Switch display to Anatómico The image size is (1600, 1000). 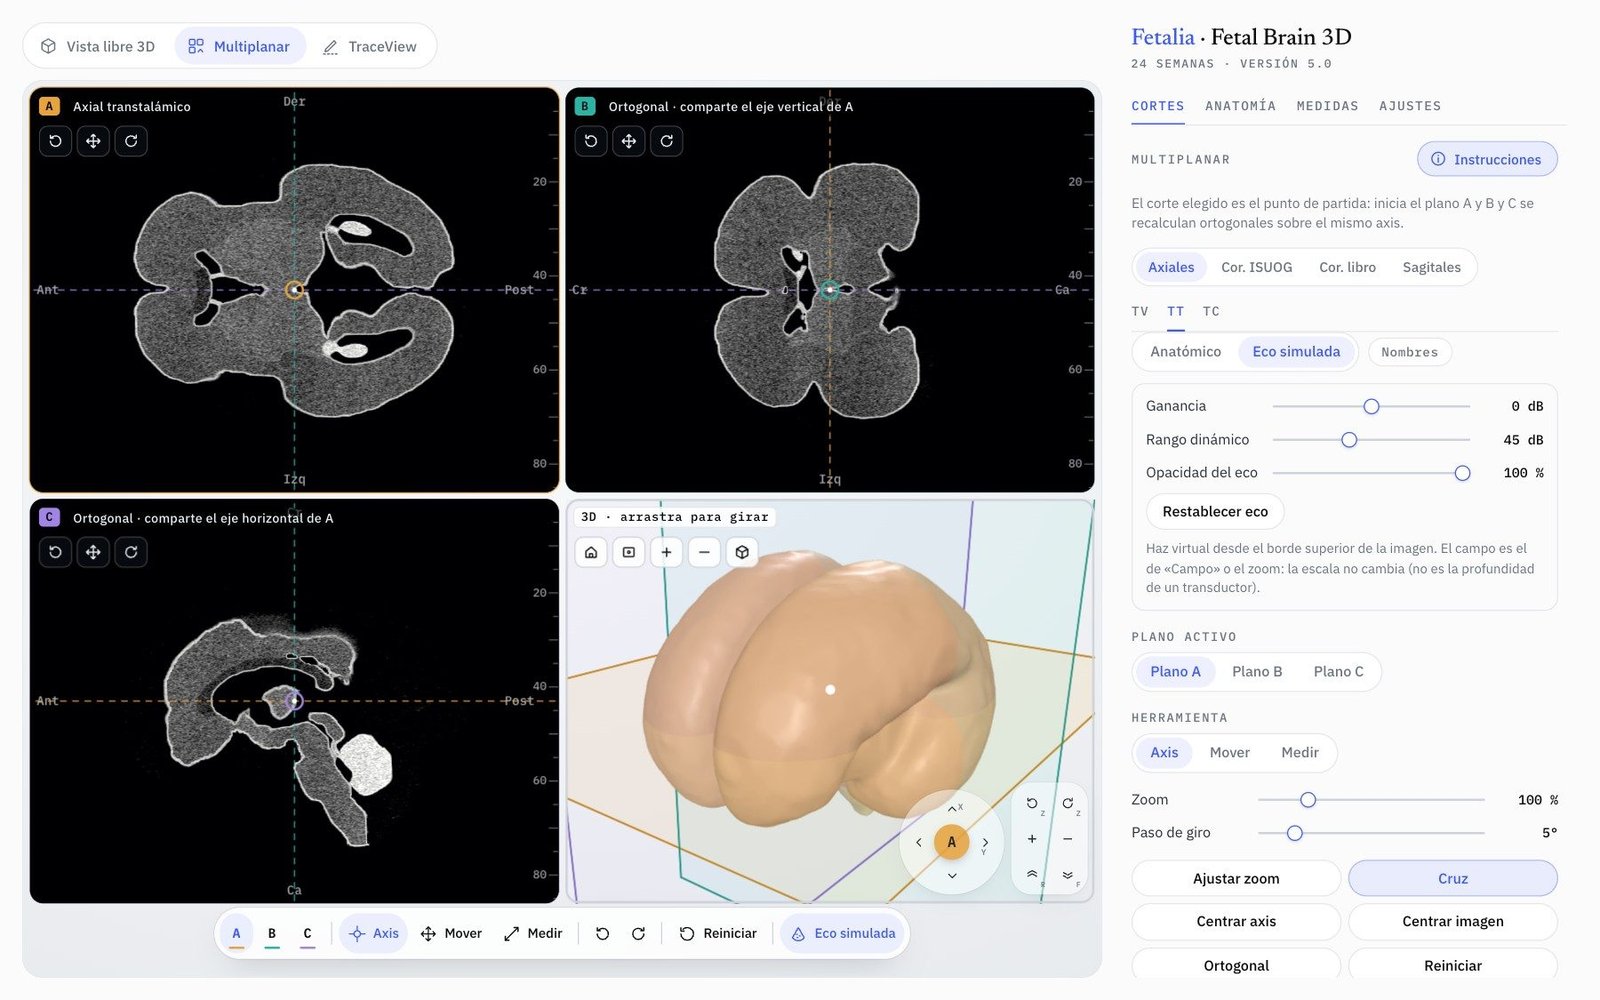(1185, 352)
